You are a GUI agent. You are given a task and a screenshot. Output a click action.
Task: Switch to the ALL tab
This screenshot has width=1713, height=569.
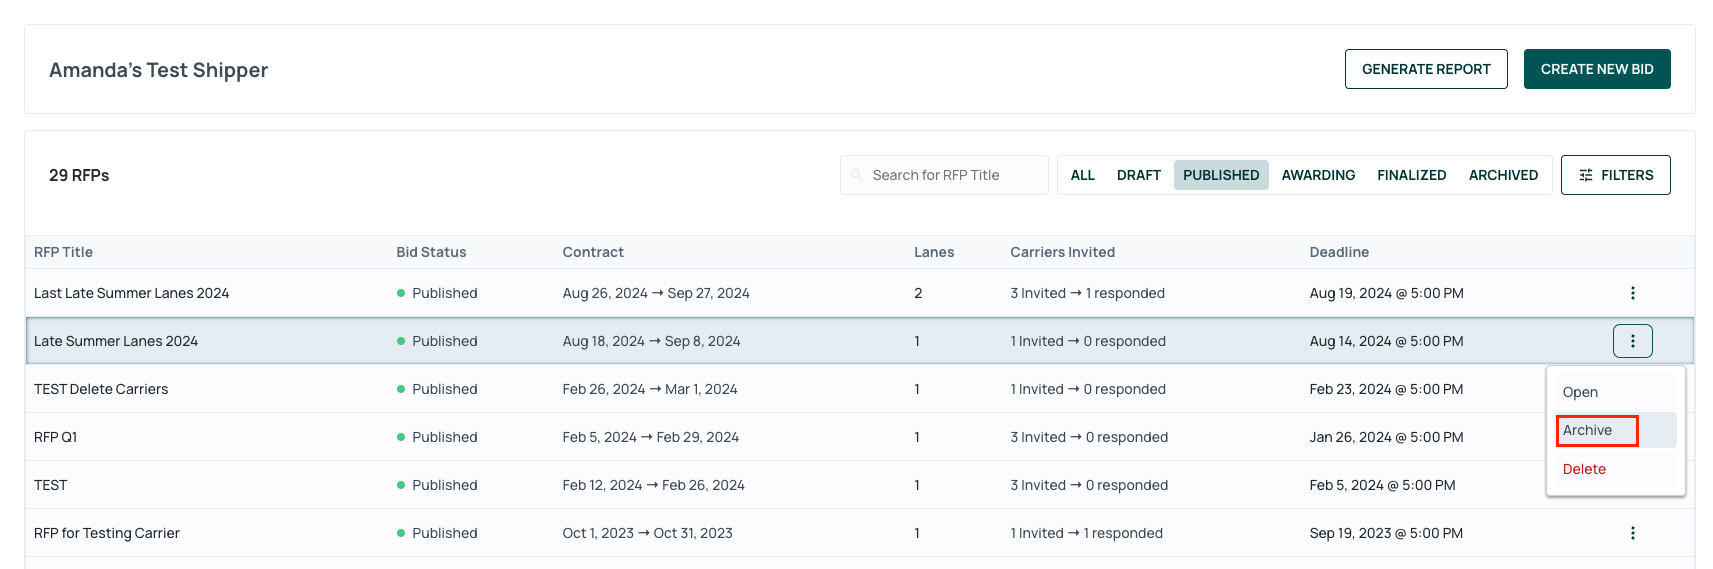pyautogui.click(x=1082, y=175)
